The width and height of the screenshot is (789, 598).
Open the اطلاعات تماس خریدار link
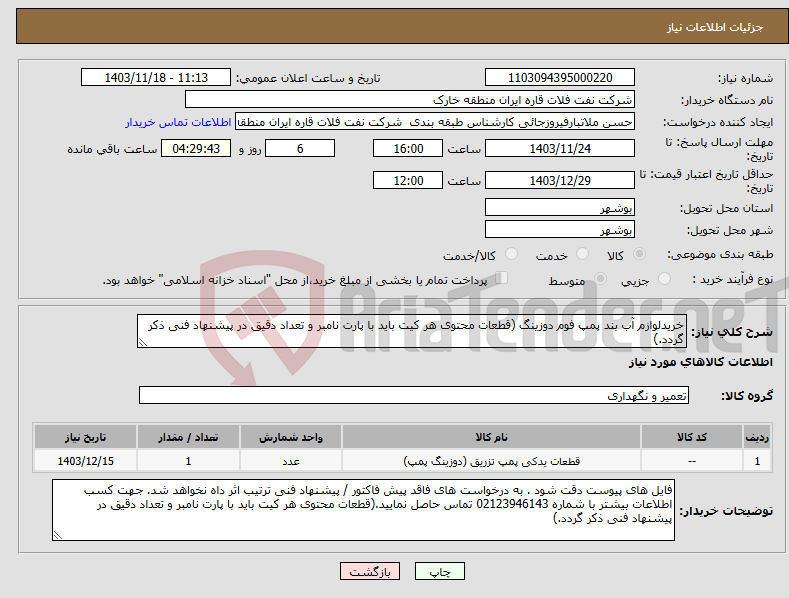pos(178,122)
